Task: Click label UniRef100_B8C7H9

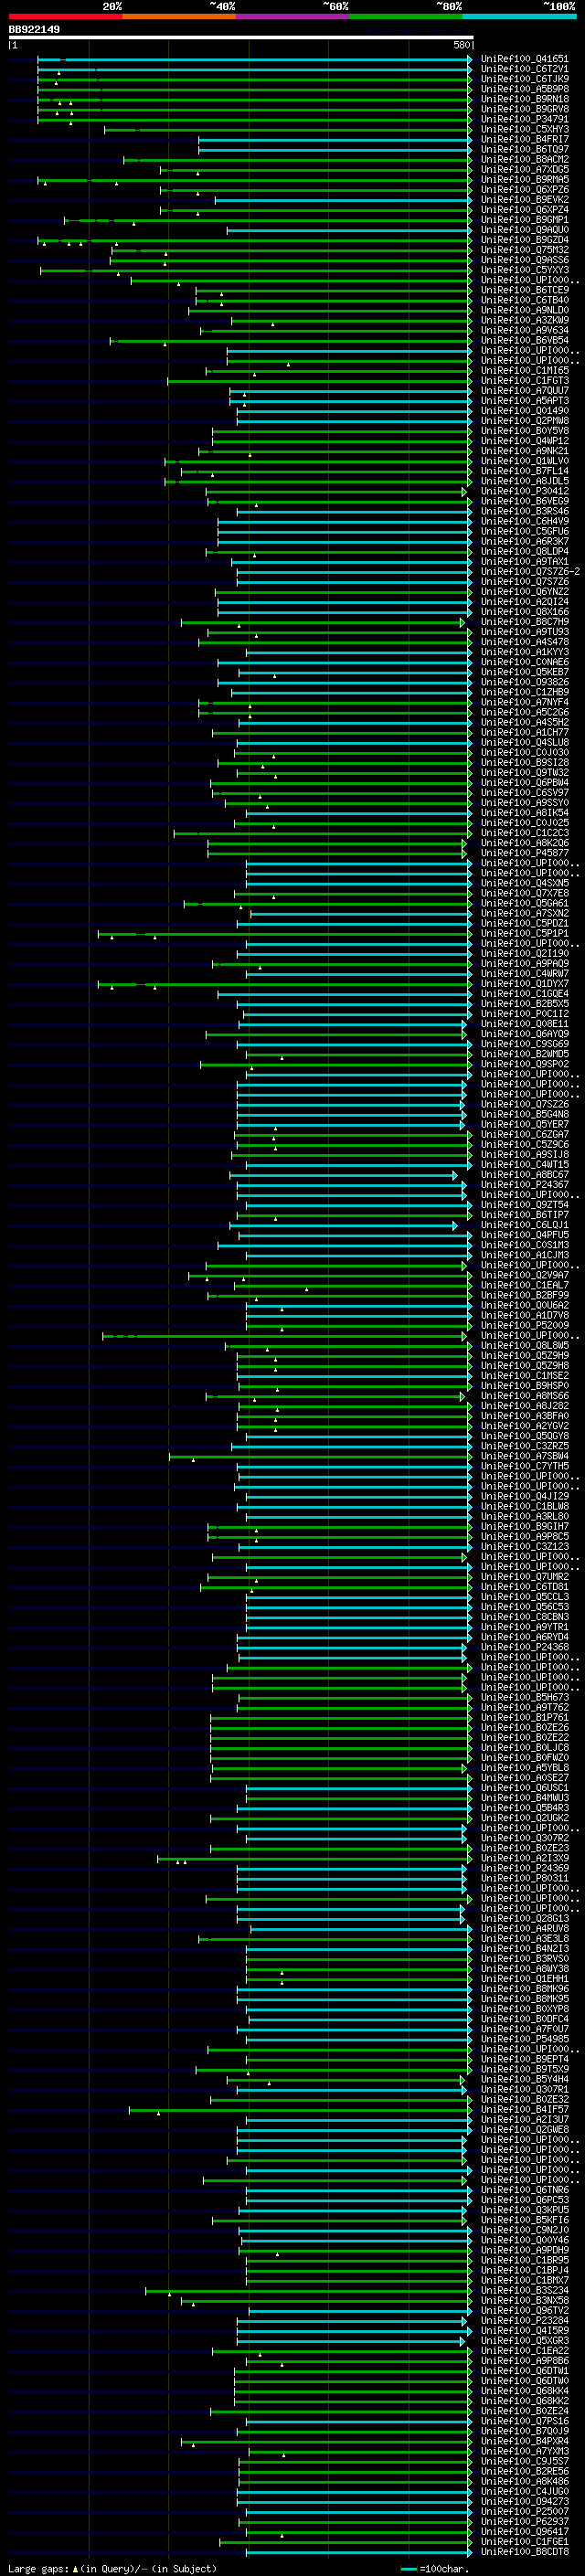Action: point(524,622)
